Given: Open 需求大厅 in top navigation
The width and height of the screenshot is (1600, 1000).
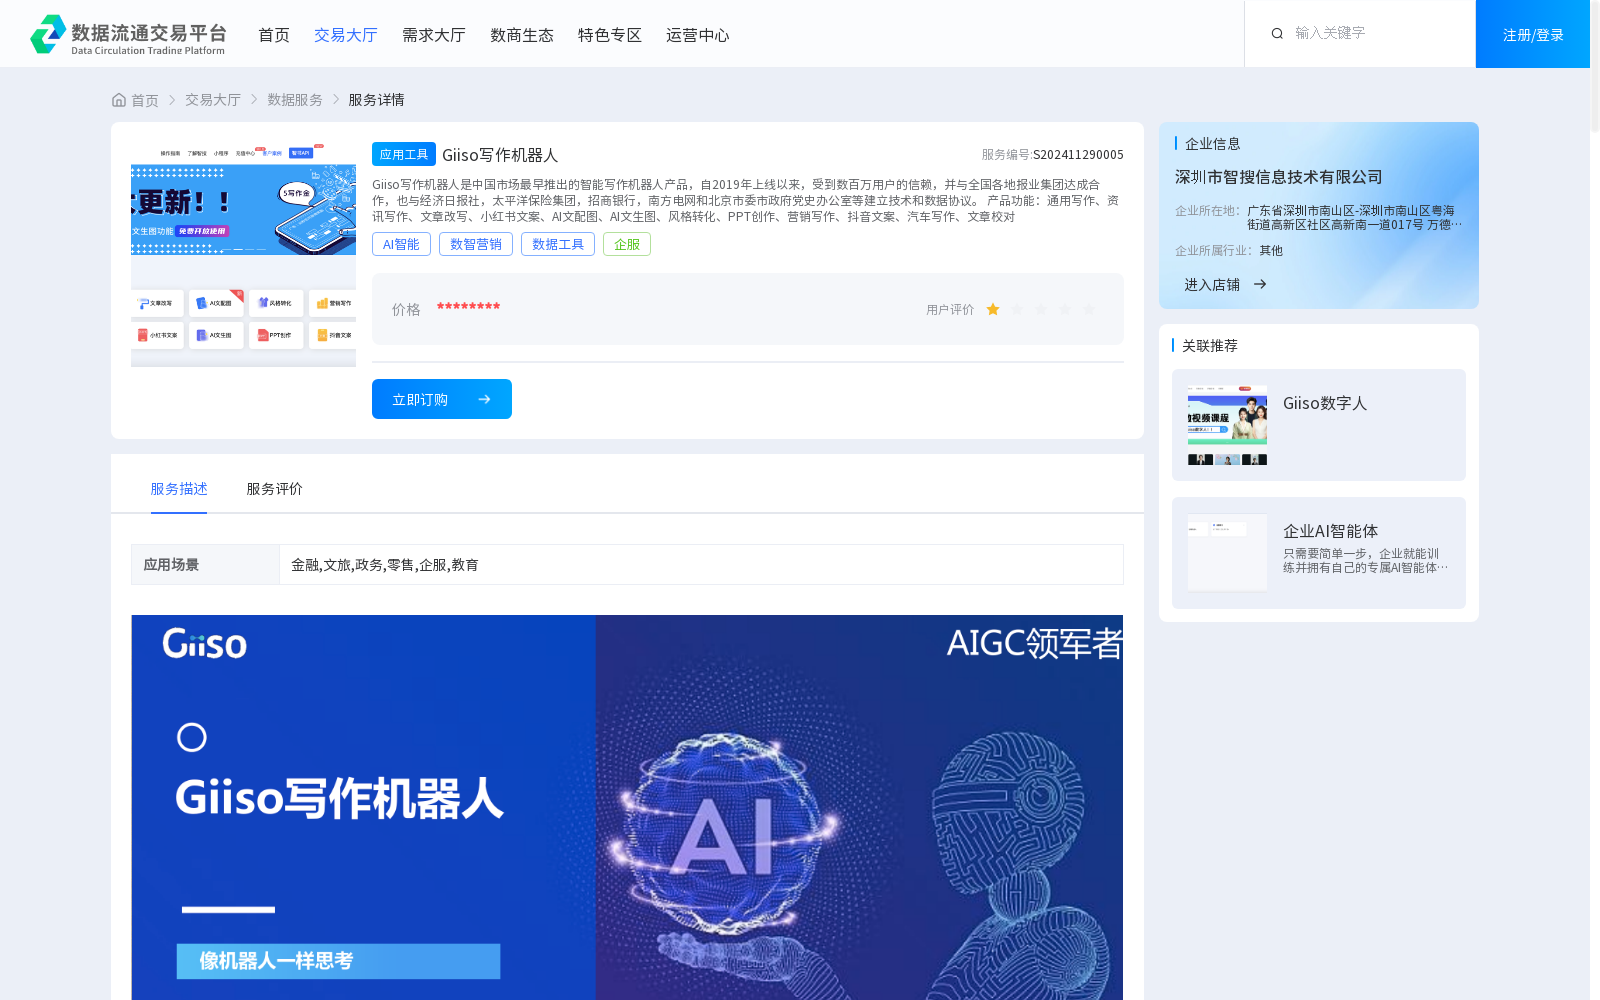Looking at the screenshot, I should tap(434, 35).
